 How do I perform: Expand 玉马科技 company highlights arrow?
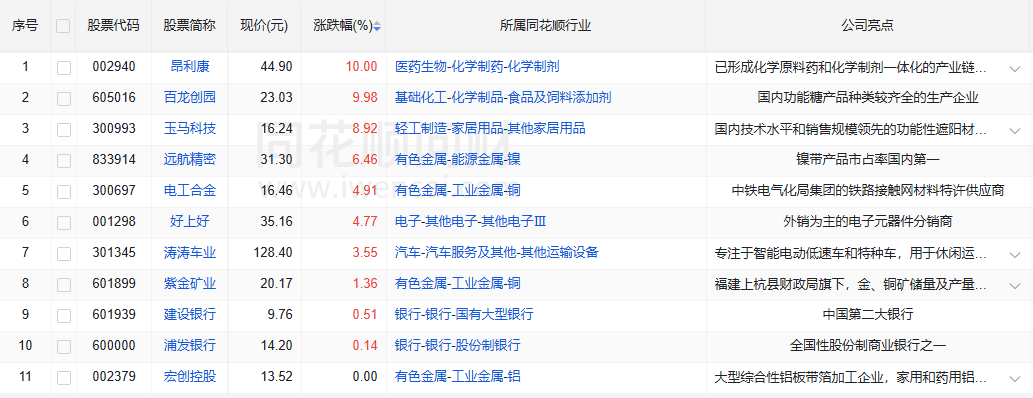pyautogui.click(x=1014, y=130)
